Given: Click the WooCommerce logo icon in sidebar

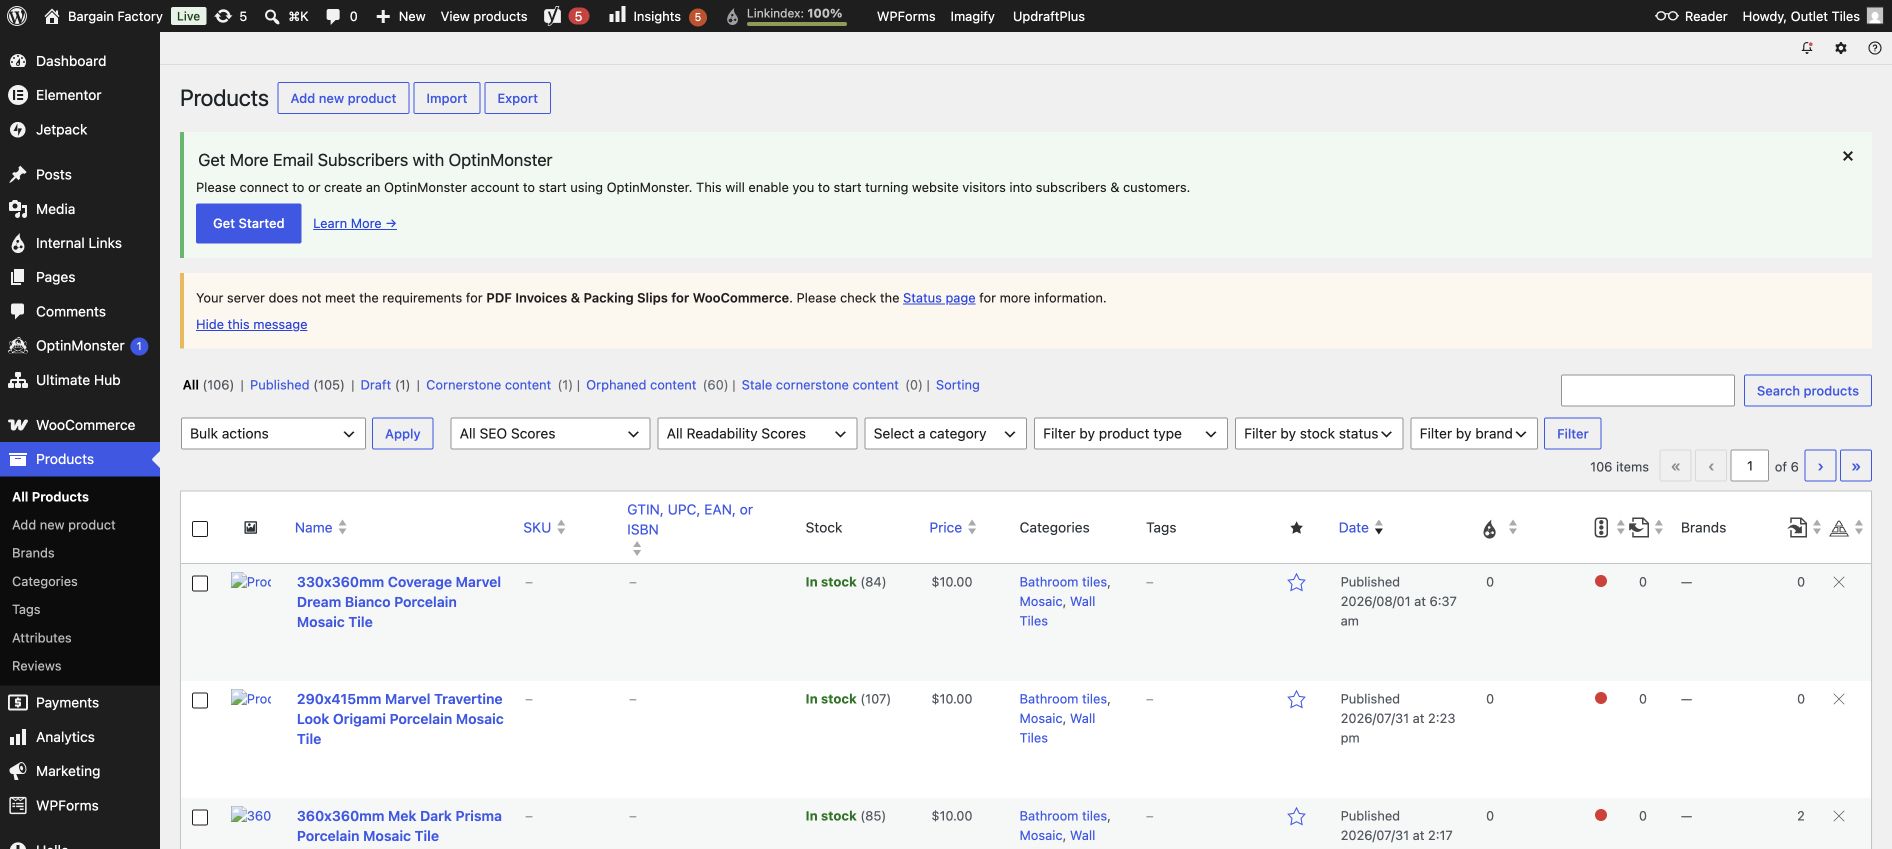Looking at the screenshot, I should click(18, 425).
